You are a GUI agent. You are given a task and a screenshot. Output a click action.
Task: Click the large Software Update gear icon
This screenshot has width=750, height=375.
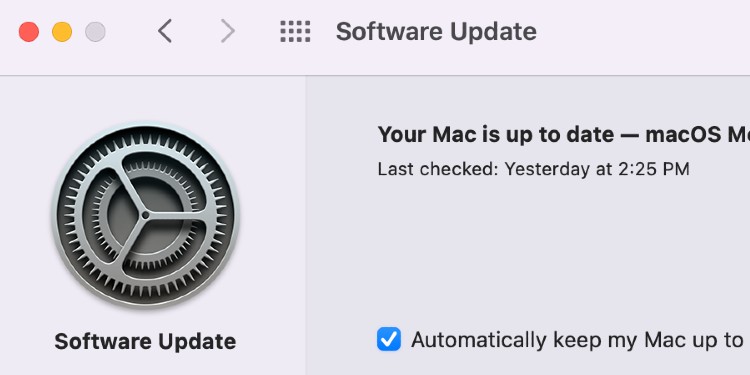145,216
